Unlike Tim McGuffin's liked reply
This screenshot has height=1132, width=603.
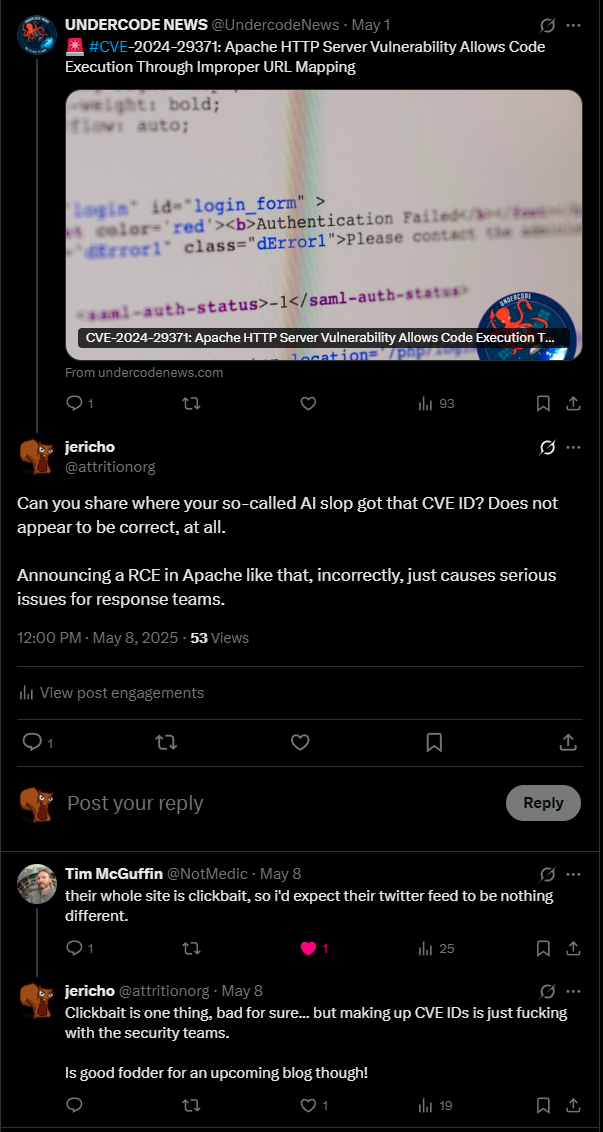(x=308, y=948)
